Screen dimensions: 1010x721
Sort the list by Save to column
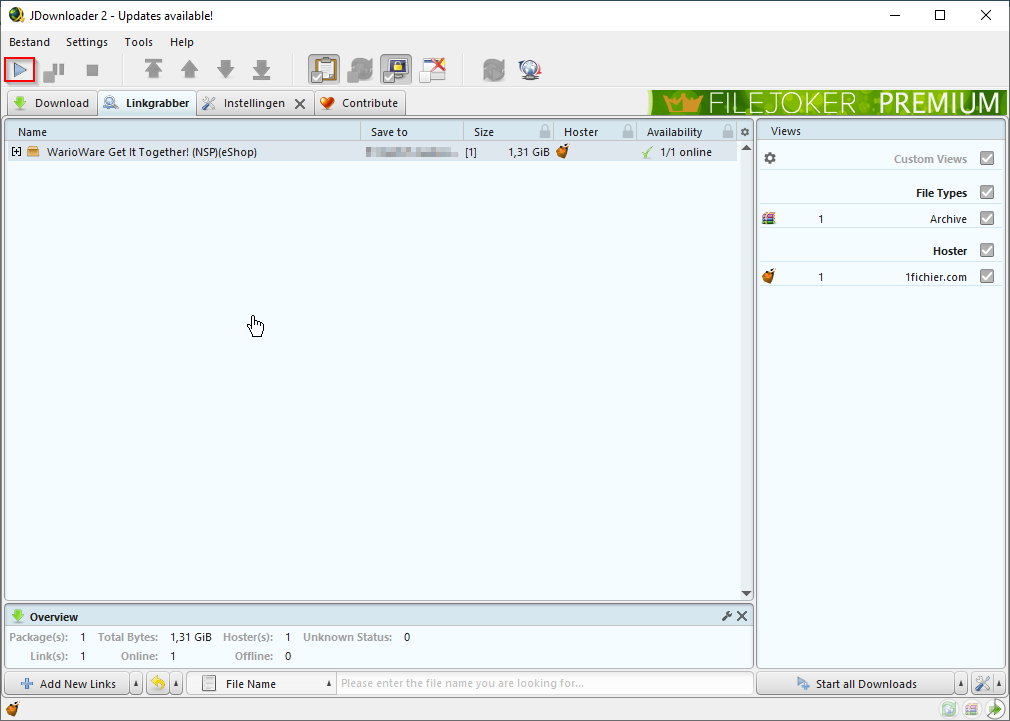[x=412, y=131]
